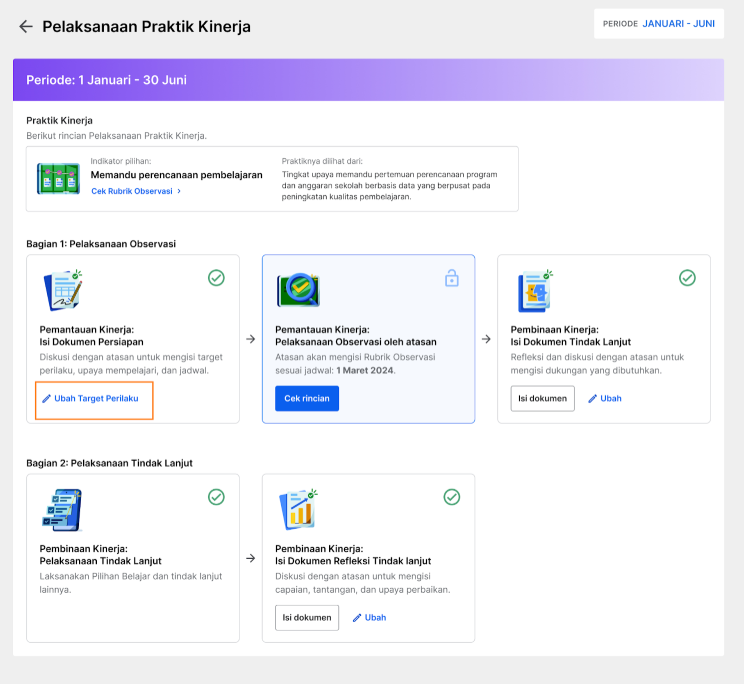The image size is (744, 684).
Task: Click the Isi Dokumen Tindak Lanjut card icon
Action: tap(535, 291)
